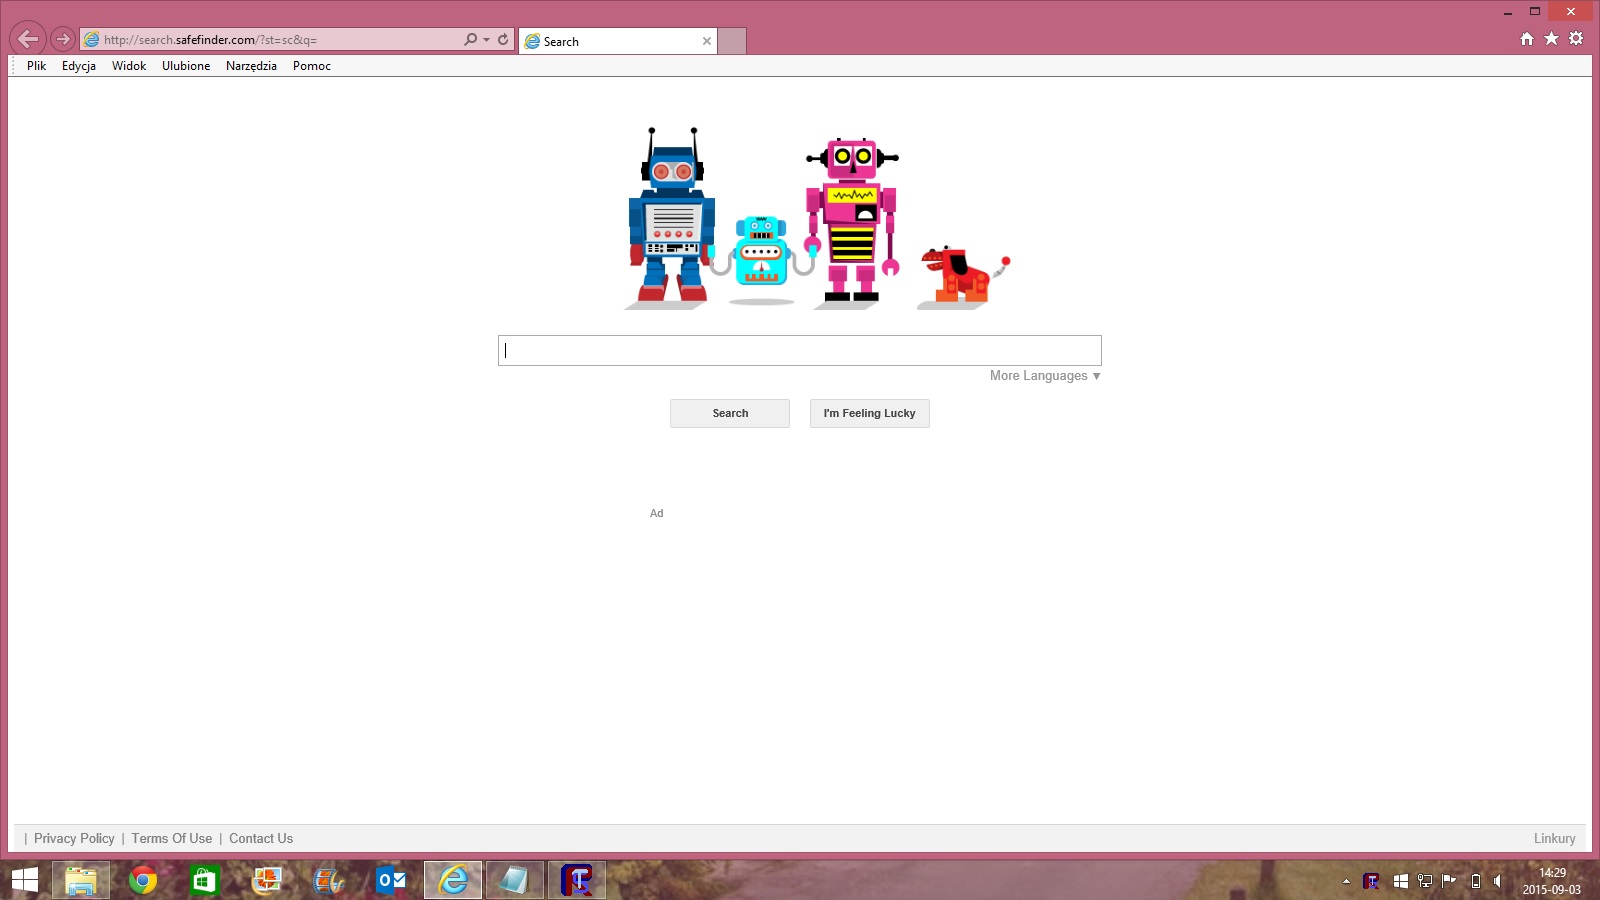Launch Google Chrome from the taskbar
1600x900 pixels.
(x=143, y=880)
